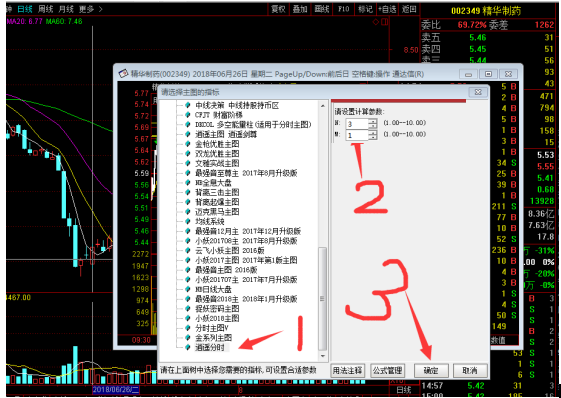Decrease parameter N with down arrow

[x=373, y=126]
